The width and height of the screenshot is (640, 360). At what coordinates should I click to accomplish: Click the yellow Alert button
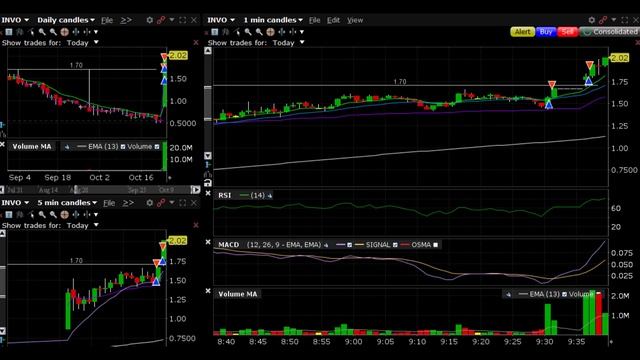522,32
